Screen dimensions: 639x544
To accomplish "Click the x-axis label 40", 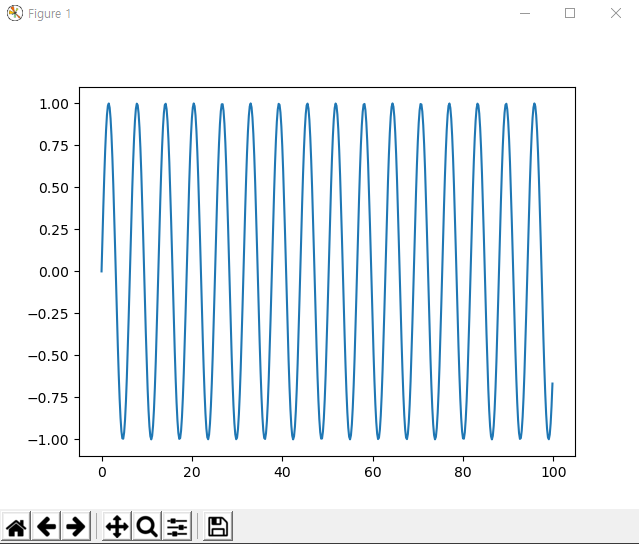I will tap(282, 472).
